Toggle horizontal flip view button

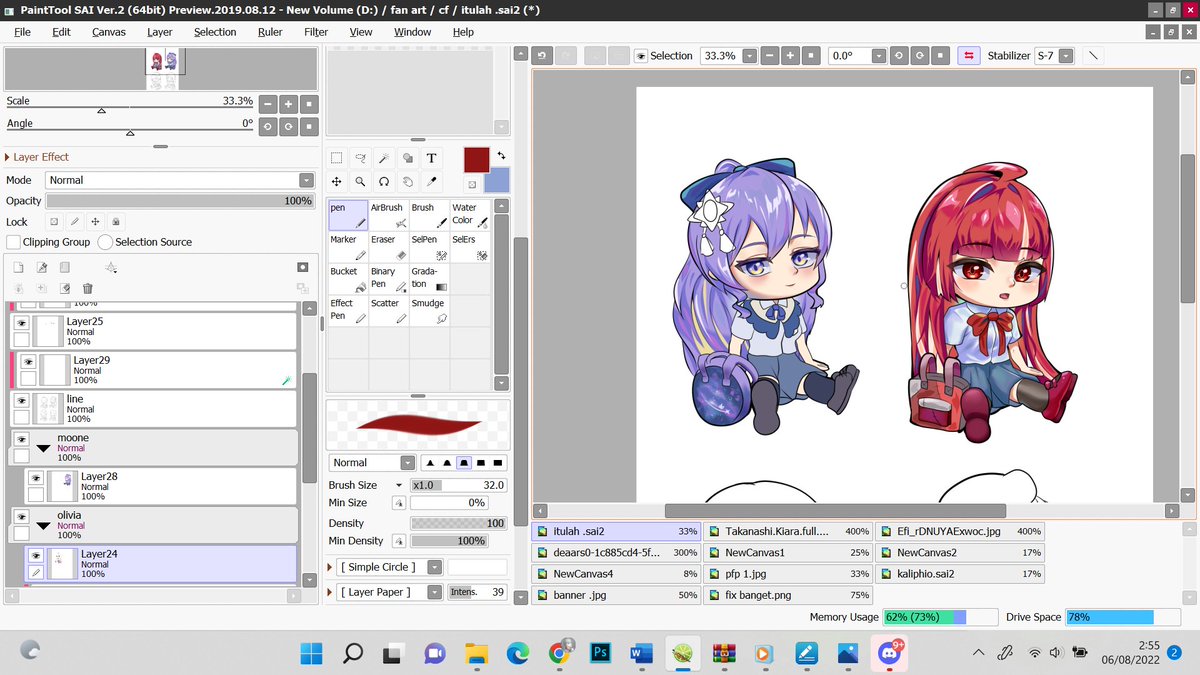click(968, 56)
